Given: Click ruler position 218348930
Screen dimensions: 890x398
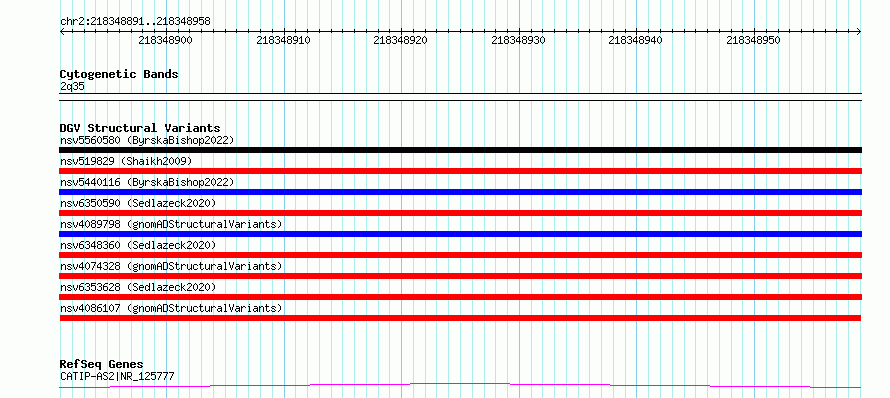Looking at the screenshot, I should coord(518,40).
